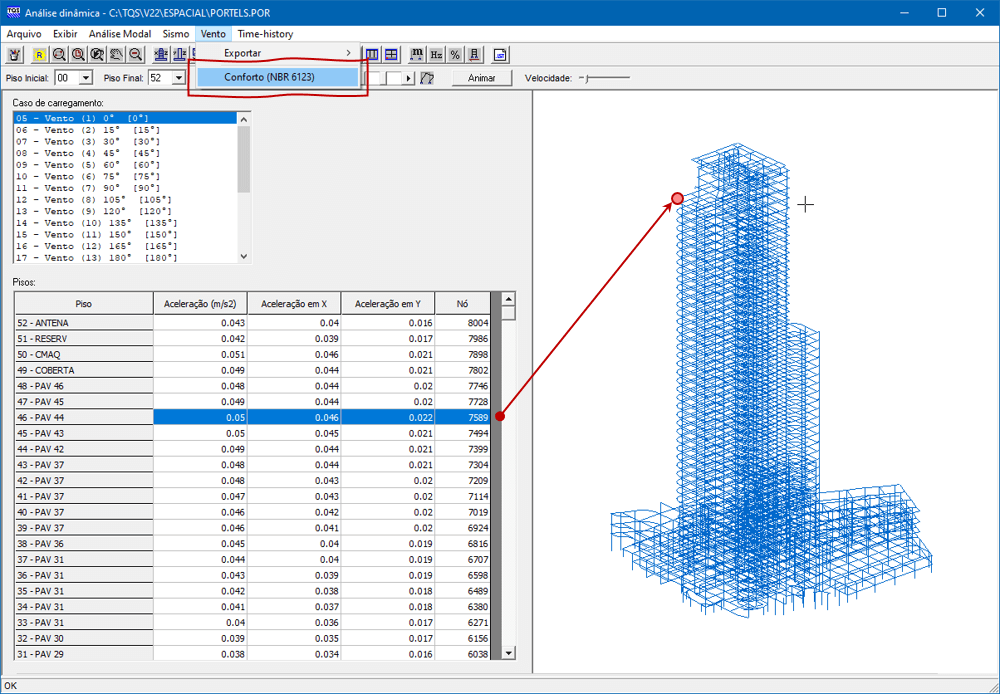Image resolution: width=1000 pixels, height=694 pixels.
Task: Click the Hz frequency toolbar icon
Action: (436, 55)
